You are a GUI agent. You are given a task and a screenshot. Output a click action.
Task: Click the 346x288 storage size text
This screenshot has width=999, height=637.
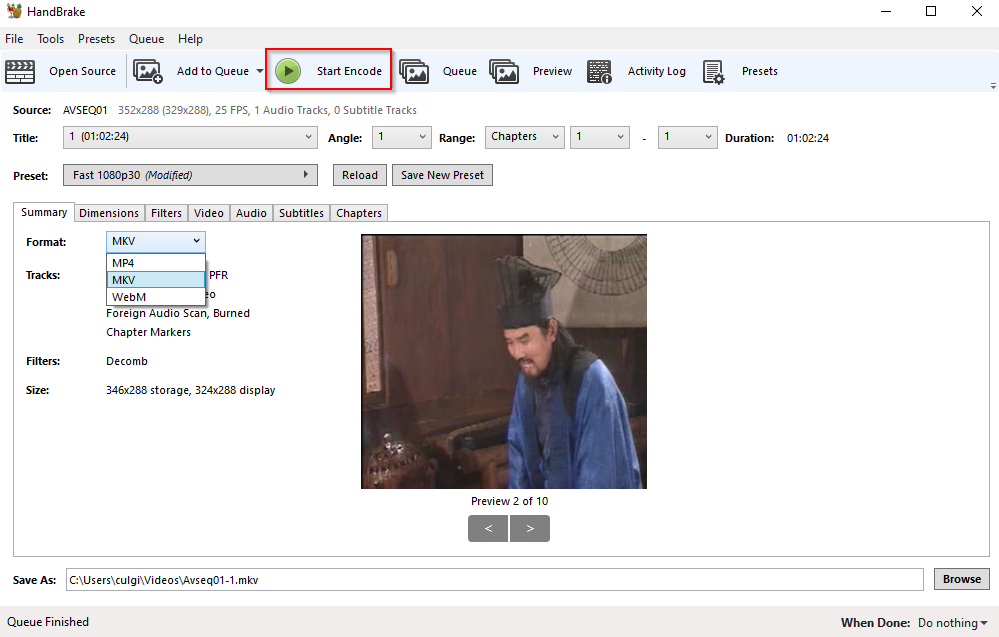point(190,390)
